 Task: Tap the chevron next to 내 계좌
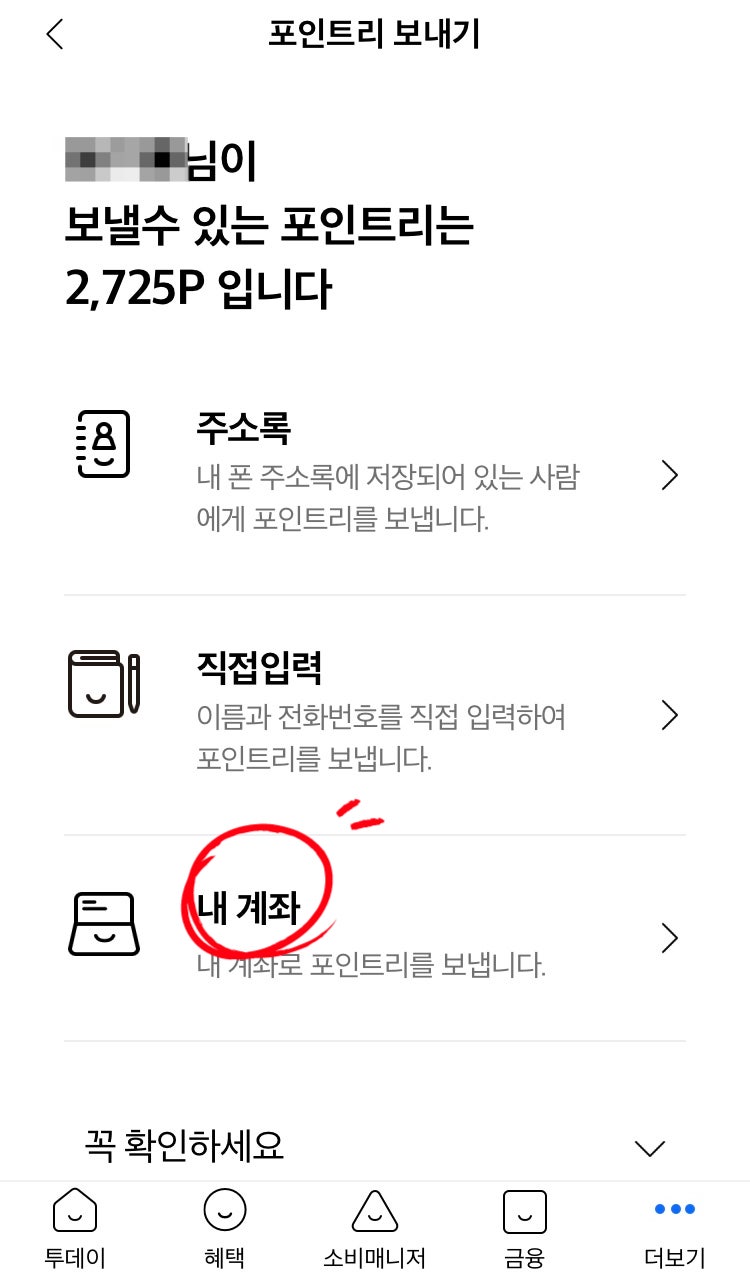click(670, 938)
